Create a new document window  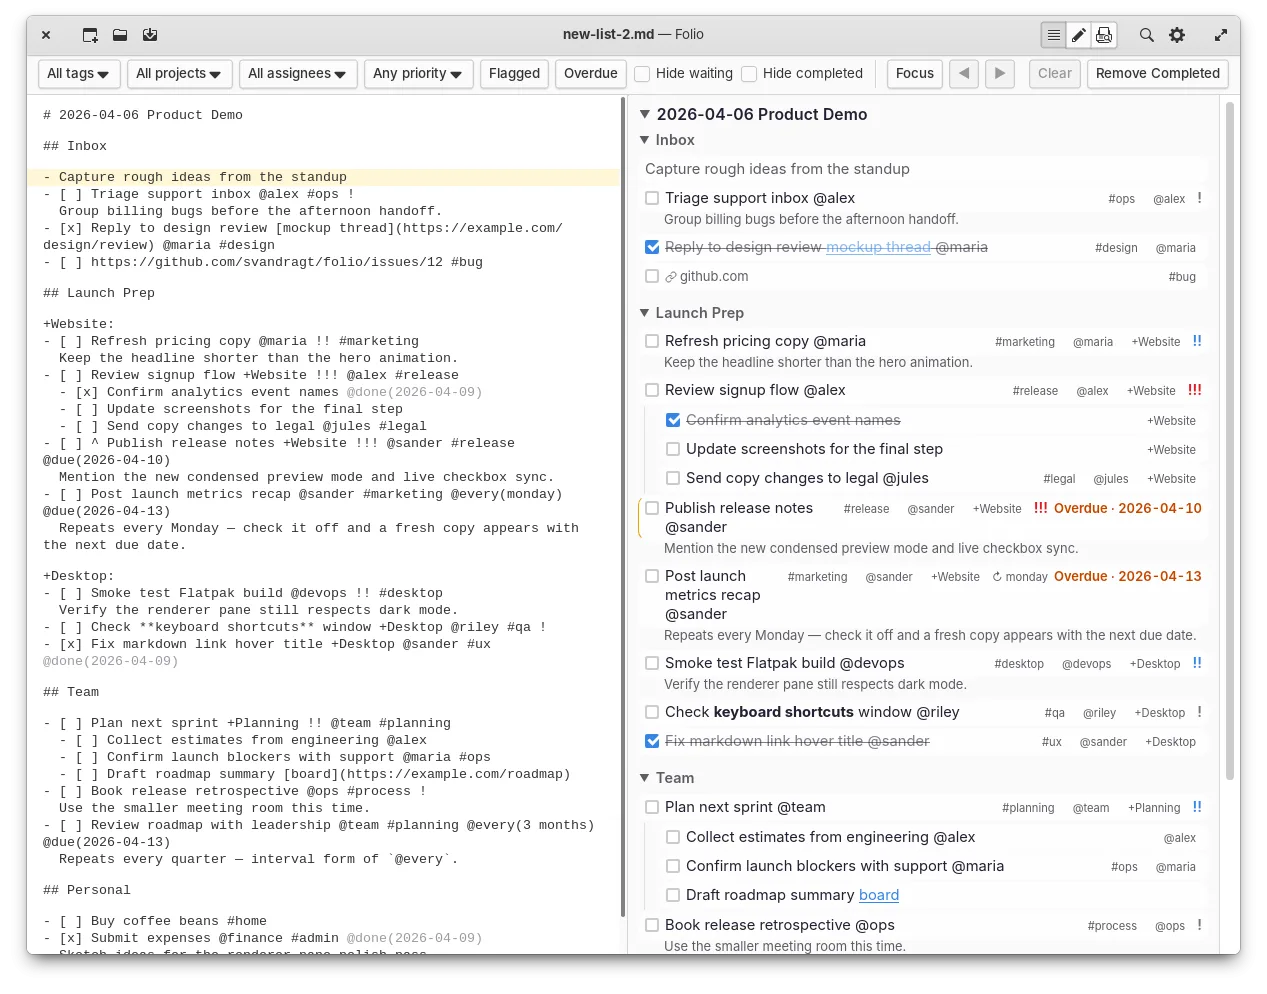pos(90,35)
